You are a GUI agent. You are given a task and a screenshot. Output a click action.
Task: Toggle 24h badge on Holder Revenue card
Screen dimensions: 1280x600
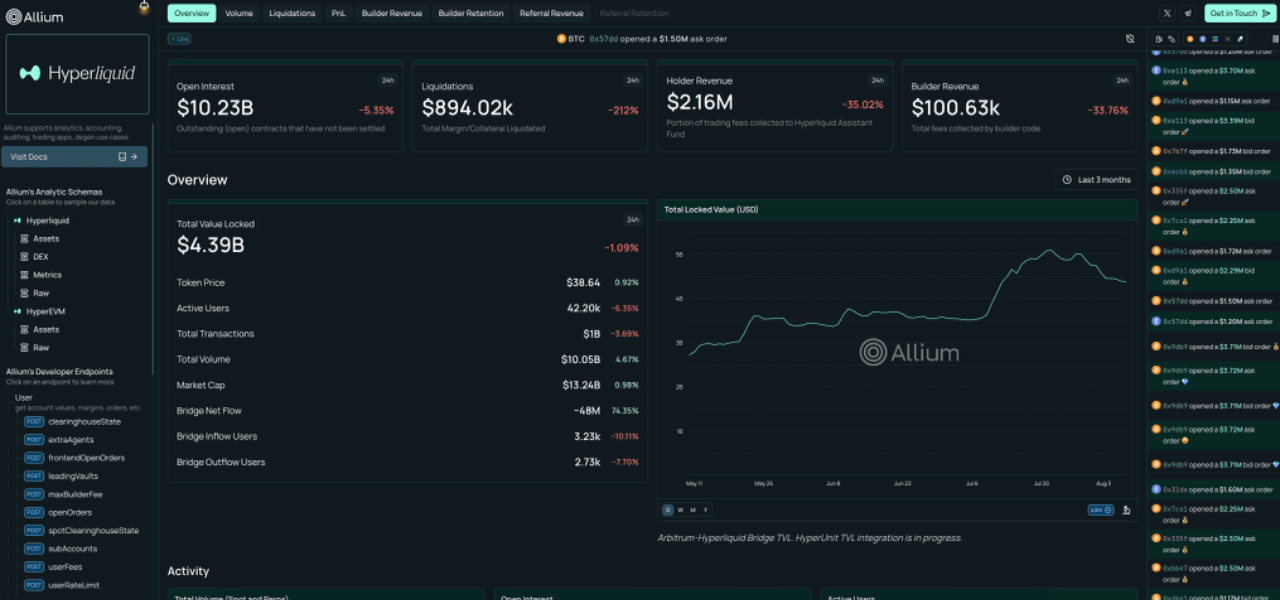877,80
